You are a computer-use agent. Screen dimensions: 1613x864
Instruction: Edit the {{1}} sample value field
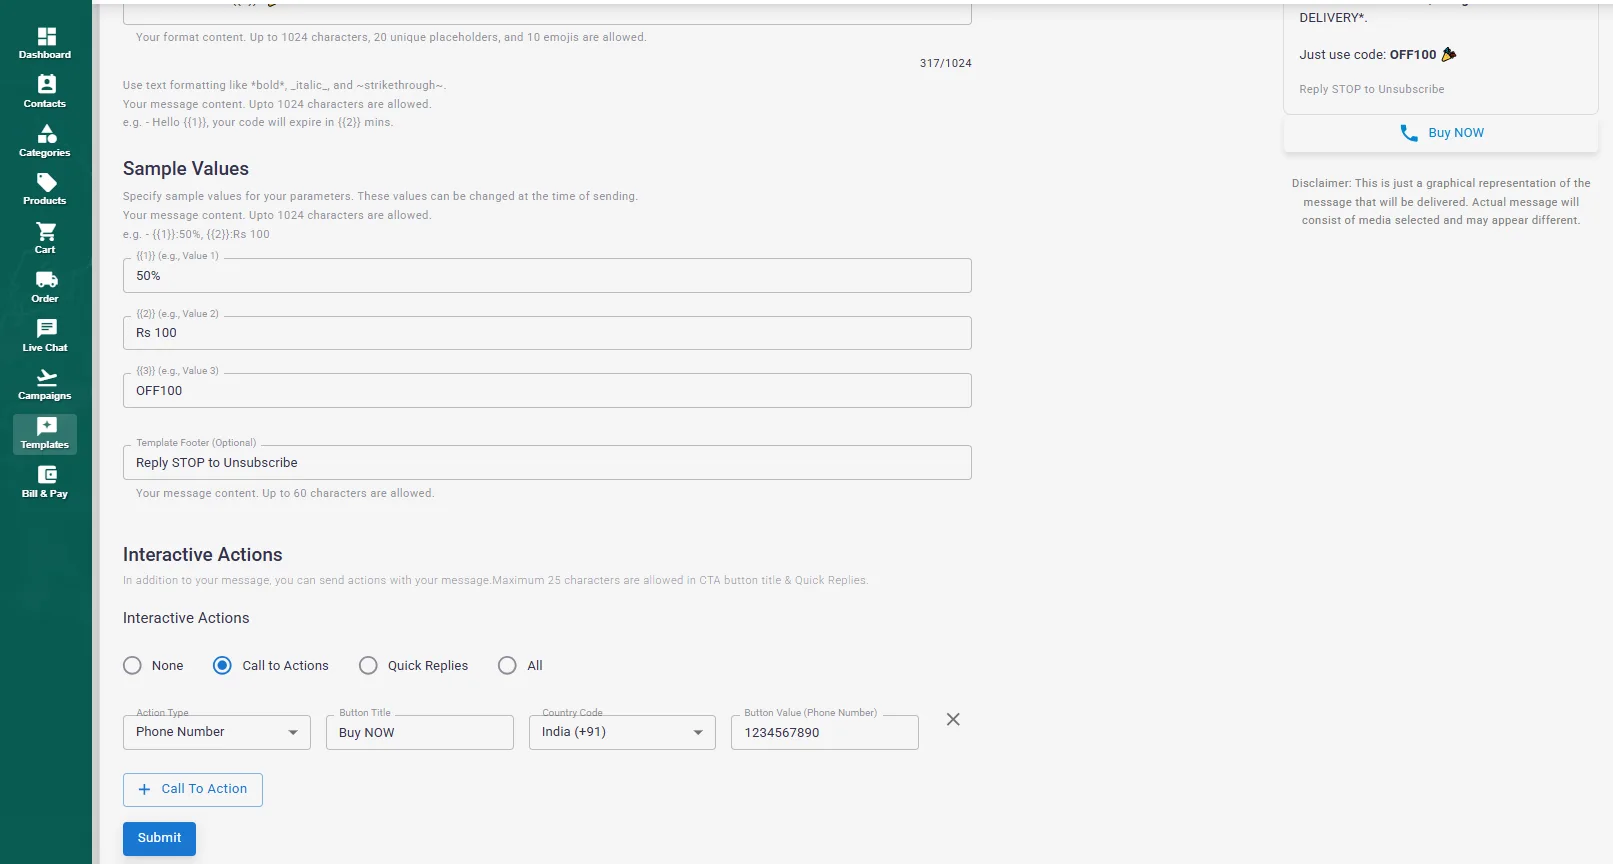pyautogui.click(x=547, y=276)
